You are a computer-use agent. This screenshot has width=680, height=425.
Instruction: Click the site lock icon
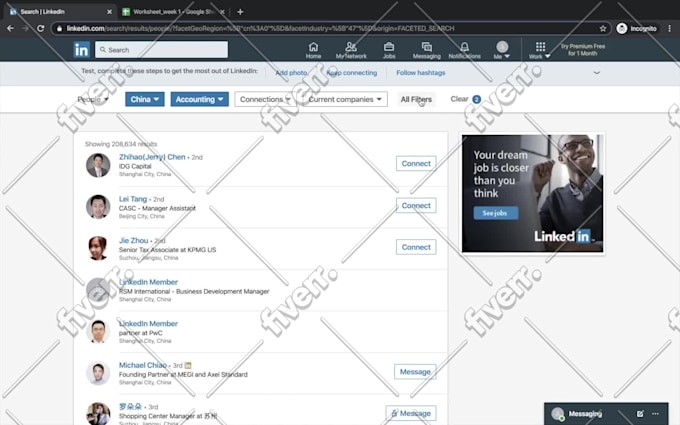[59, 29]
